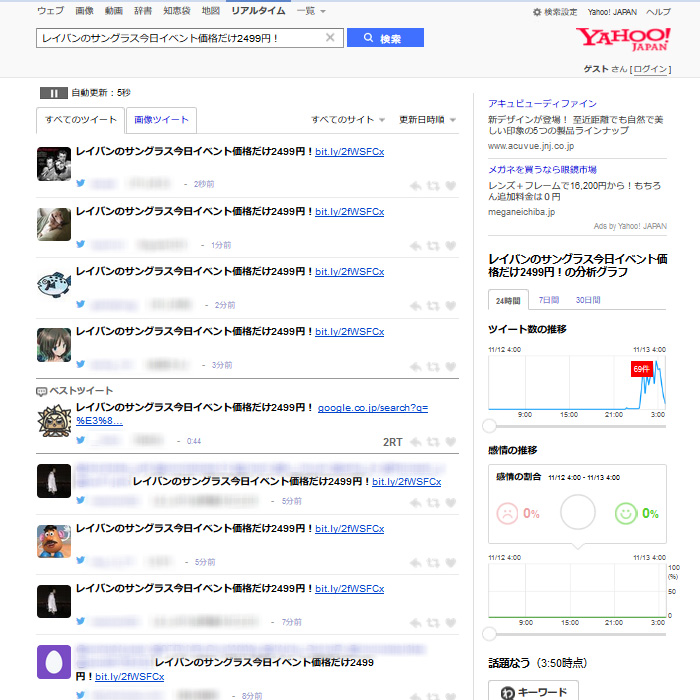This screenshot has width=700, height=700.
Task: Switch to the 画像ツイート tab
Action: [x=161, y=120]
